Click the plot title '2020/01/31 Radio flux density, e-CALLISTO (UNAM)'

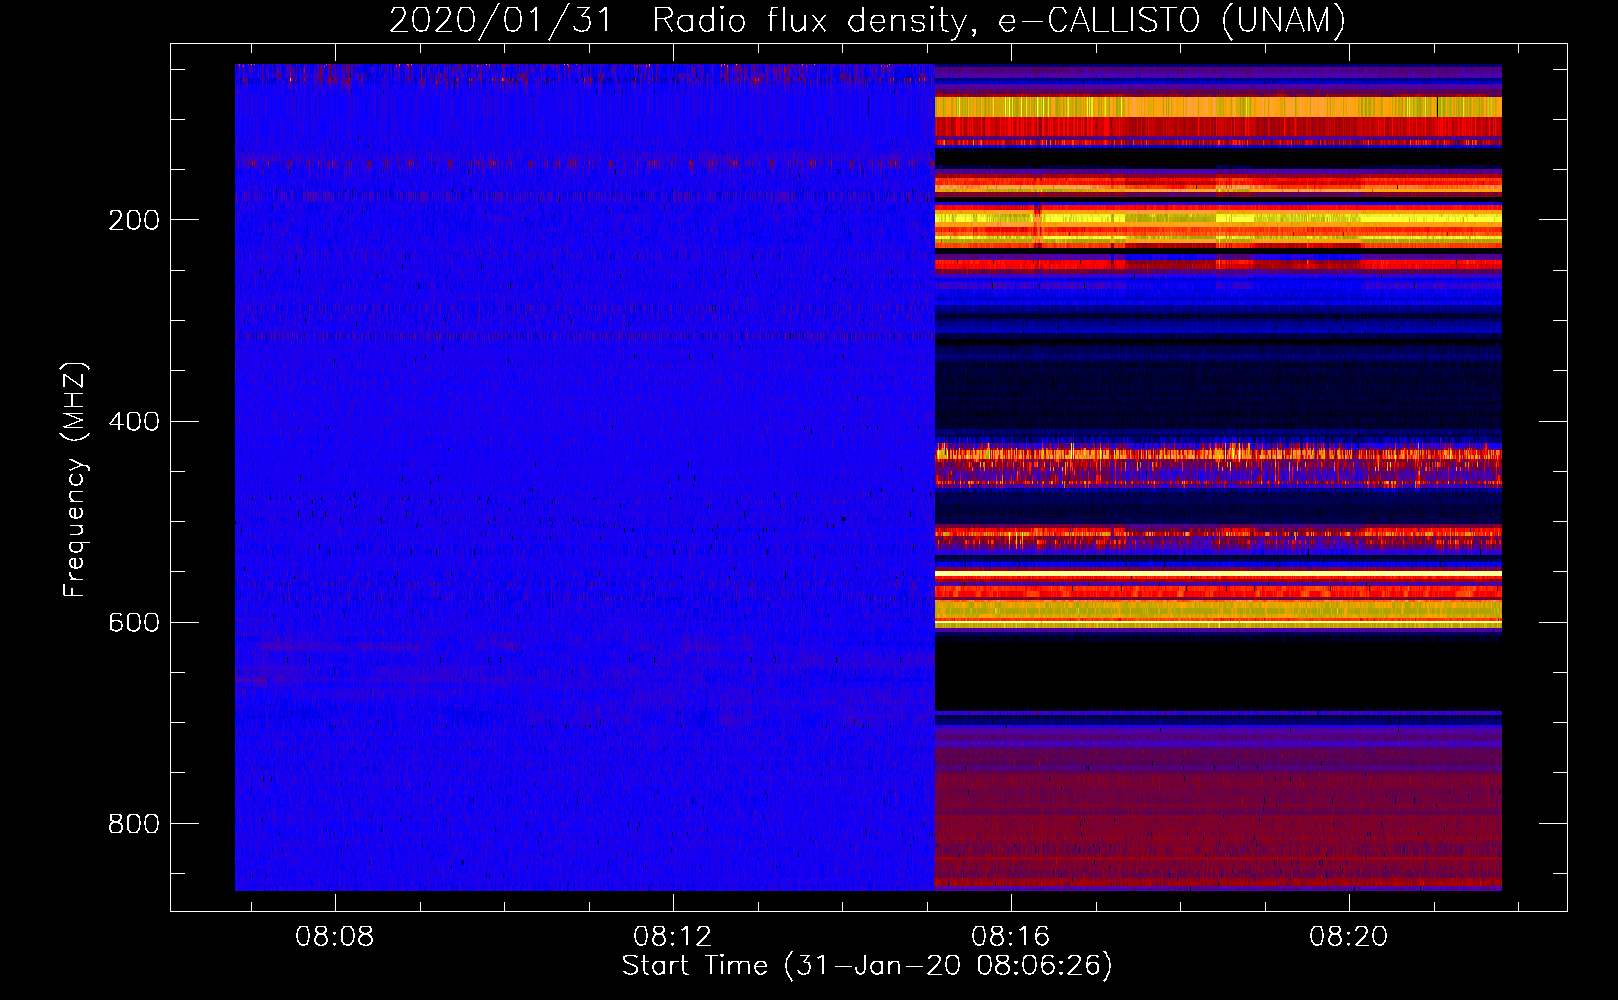tap(868, 20)
